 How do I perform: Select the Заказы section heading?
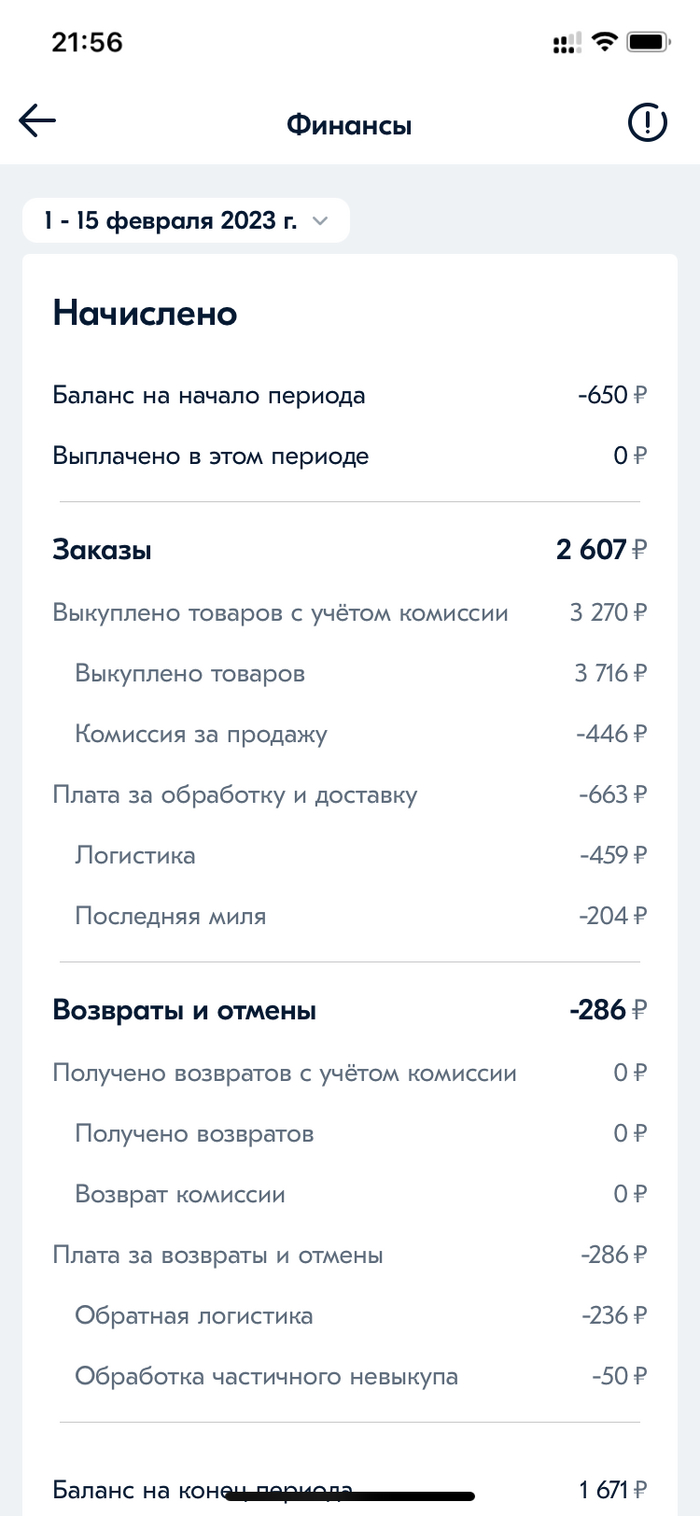tap(102, 549)
